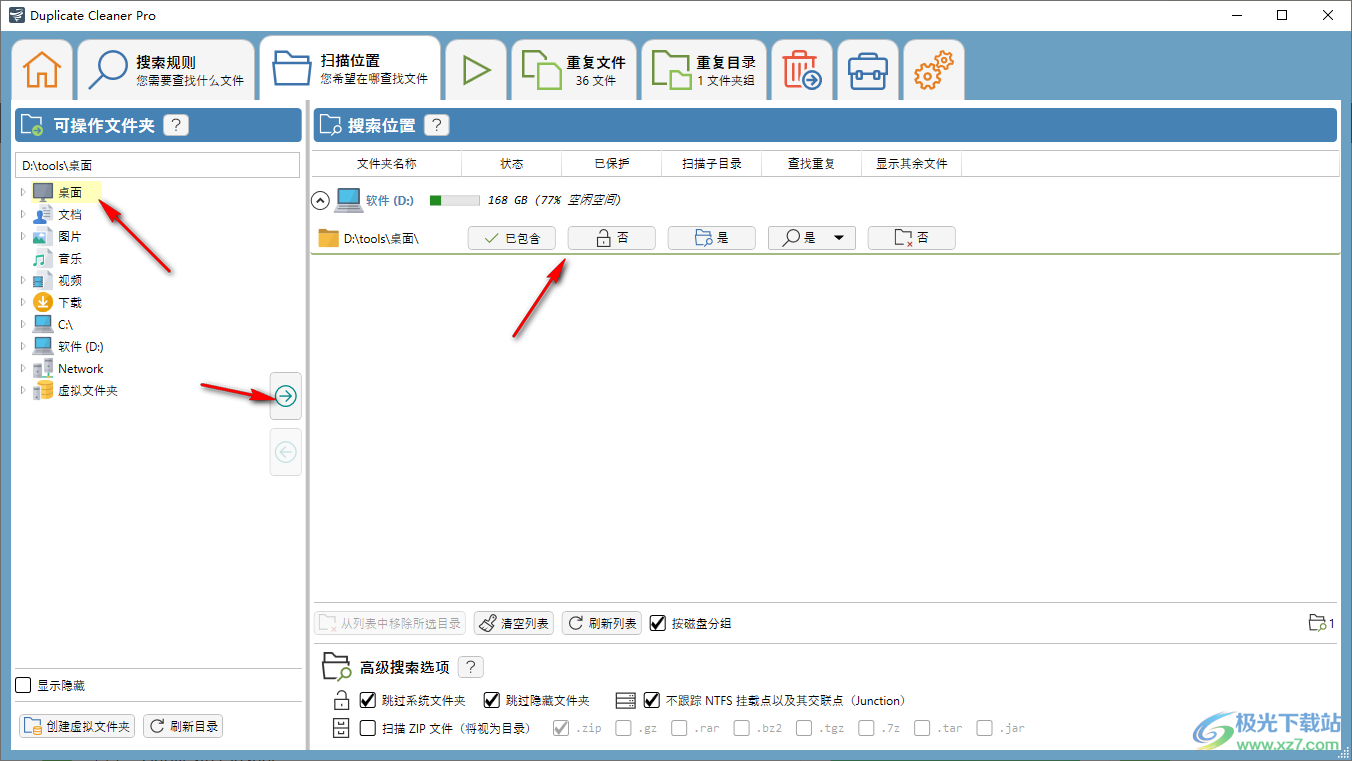1352x761 pixels.
Task: Click the 状态 column header
Action: click(512, 163)
